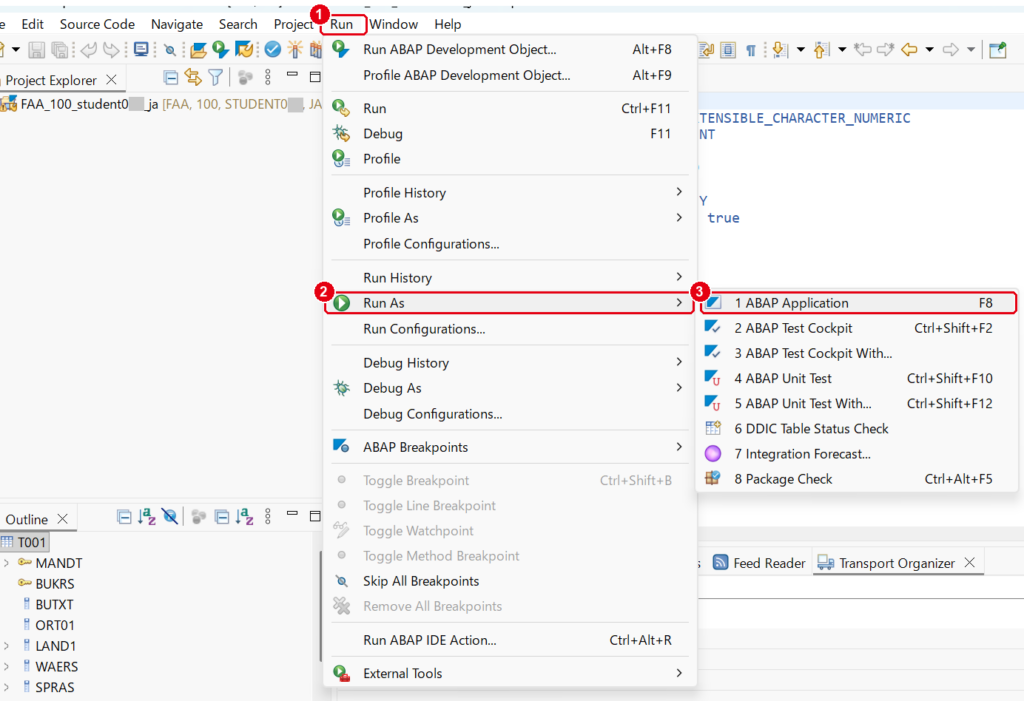Click the Save disk icon in toolbar
This screenshot has height=701, width=1024.
37,50
